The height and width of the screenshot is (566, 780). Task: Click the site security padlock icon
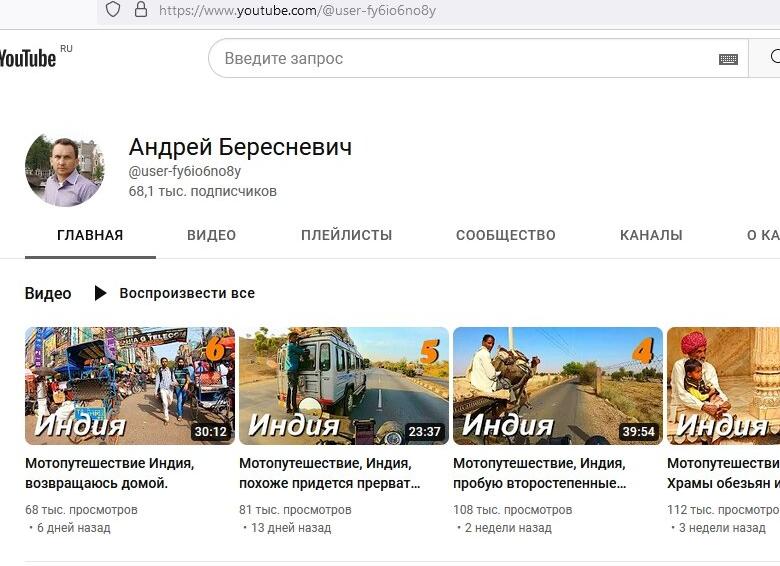click(x=141, y=9)
